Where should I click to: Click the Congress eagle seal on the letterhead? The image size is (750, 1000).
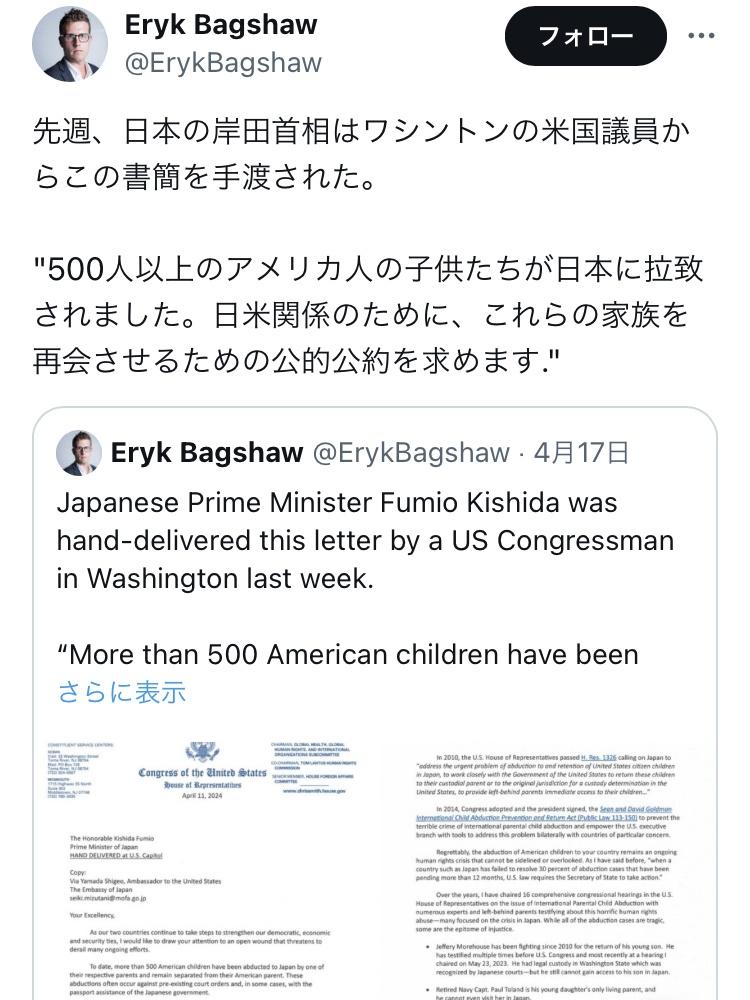coord(201,754)
